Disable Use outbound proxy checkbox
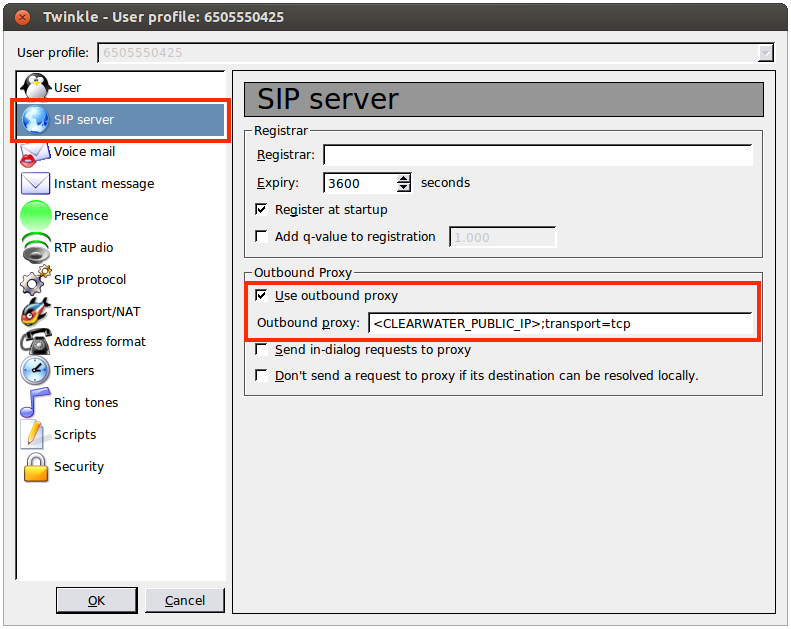Viewport: 791px width, 629px height. tap(262, 296)
